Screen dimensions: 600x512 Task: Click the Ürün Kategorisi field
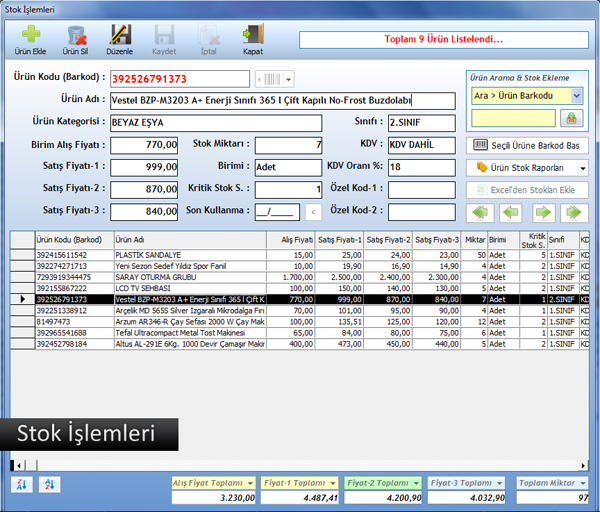tap(216, 123)
